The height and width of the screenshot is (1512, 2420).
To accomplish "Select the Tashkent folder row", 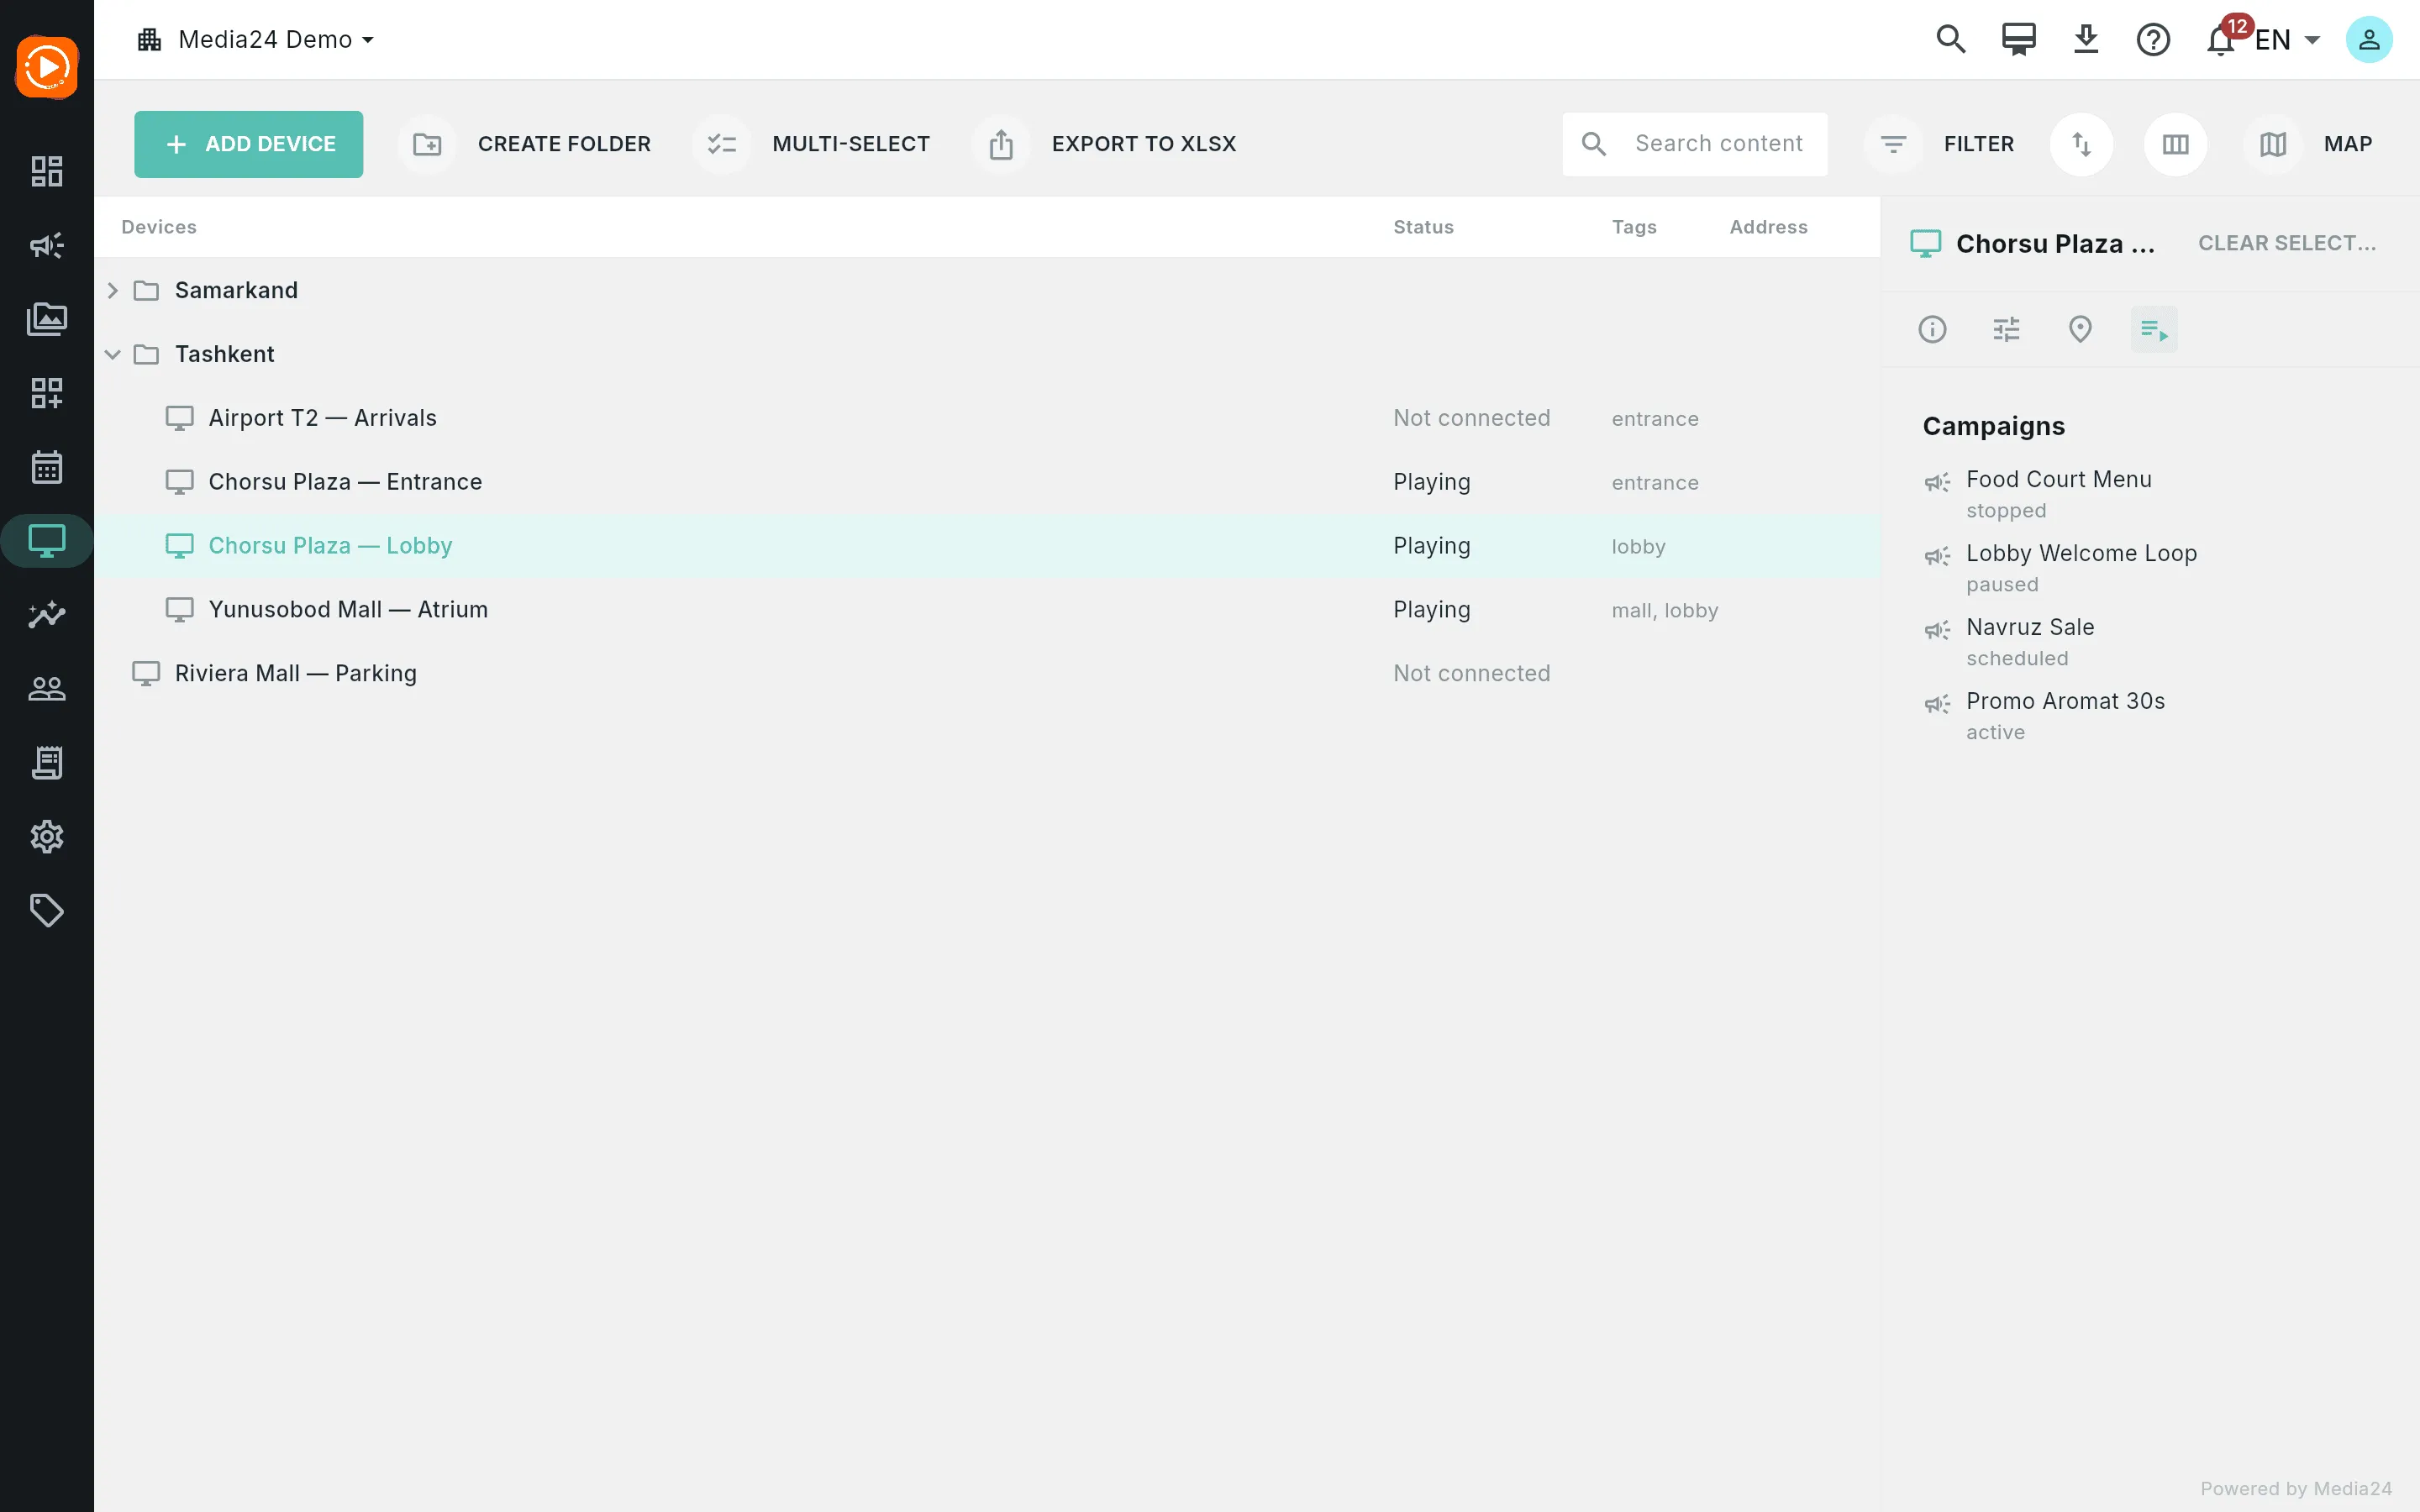I will point(987,354).
